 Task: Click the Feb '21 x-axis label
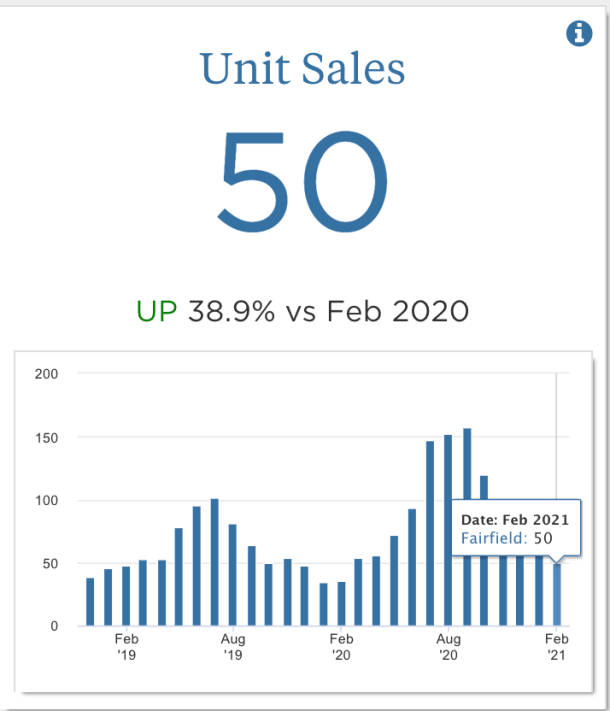pos(556,646)
